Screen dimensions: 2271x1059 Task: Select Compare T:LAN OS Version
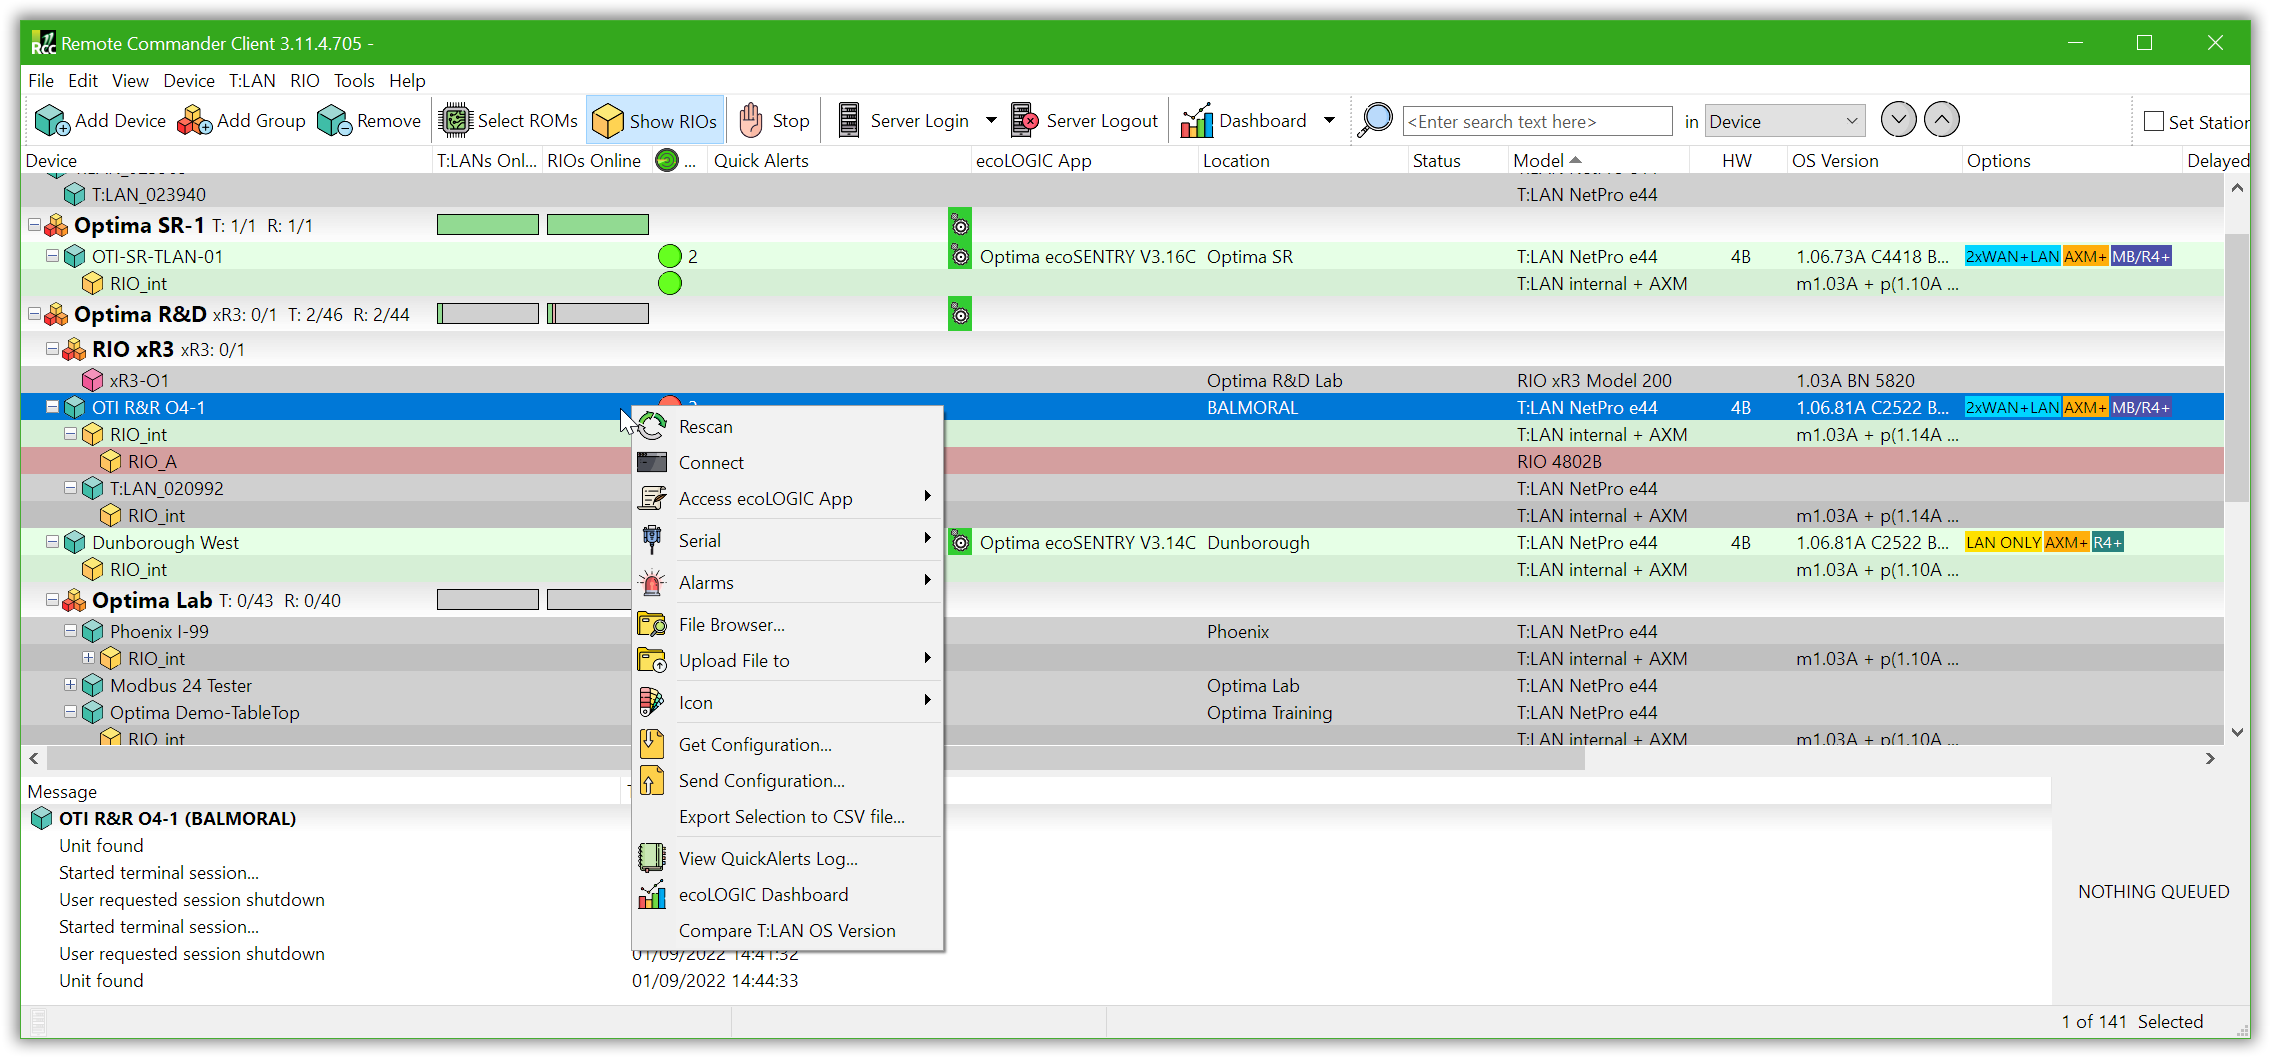click(788, 931)
